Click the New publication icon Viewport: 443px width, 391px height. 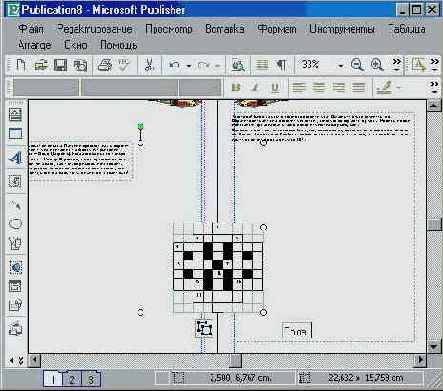(x=21, y=65)
